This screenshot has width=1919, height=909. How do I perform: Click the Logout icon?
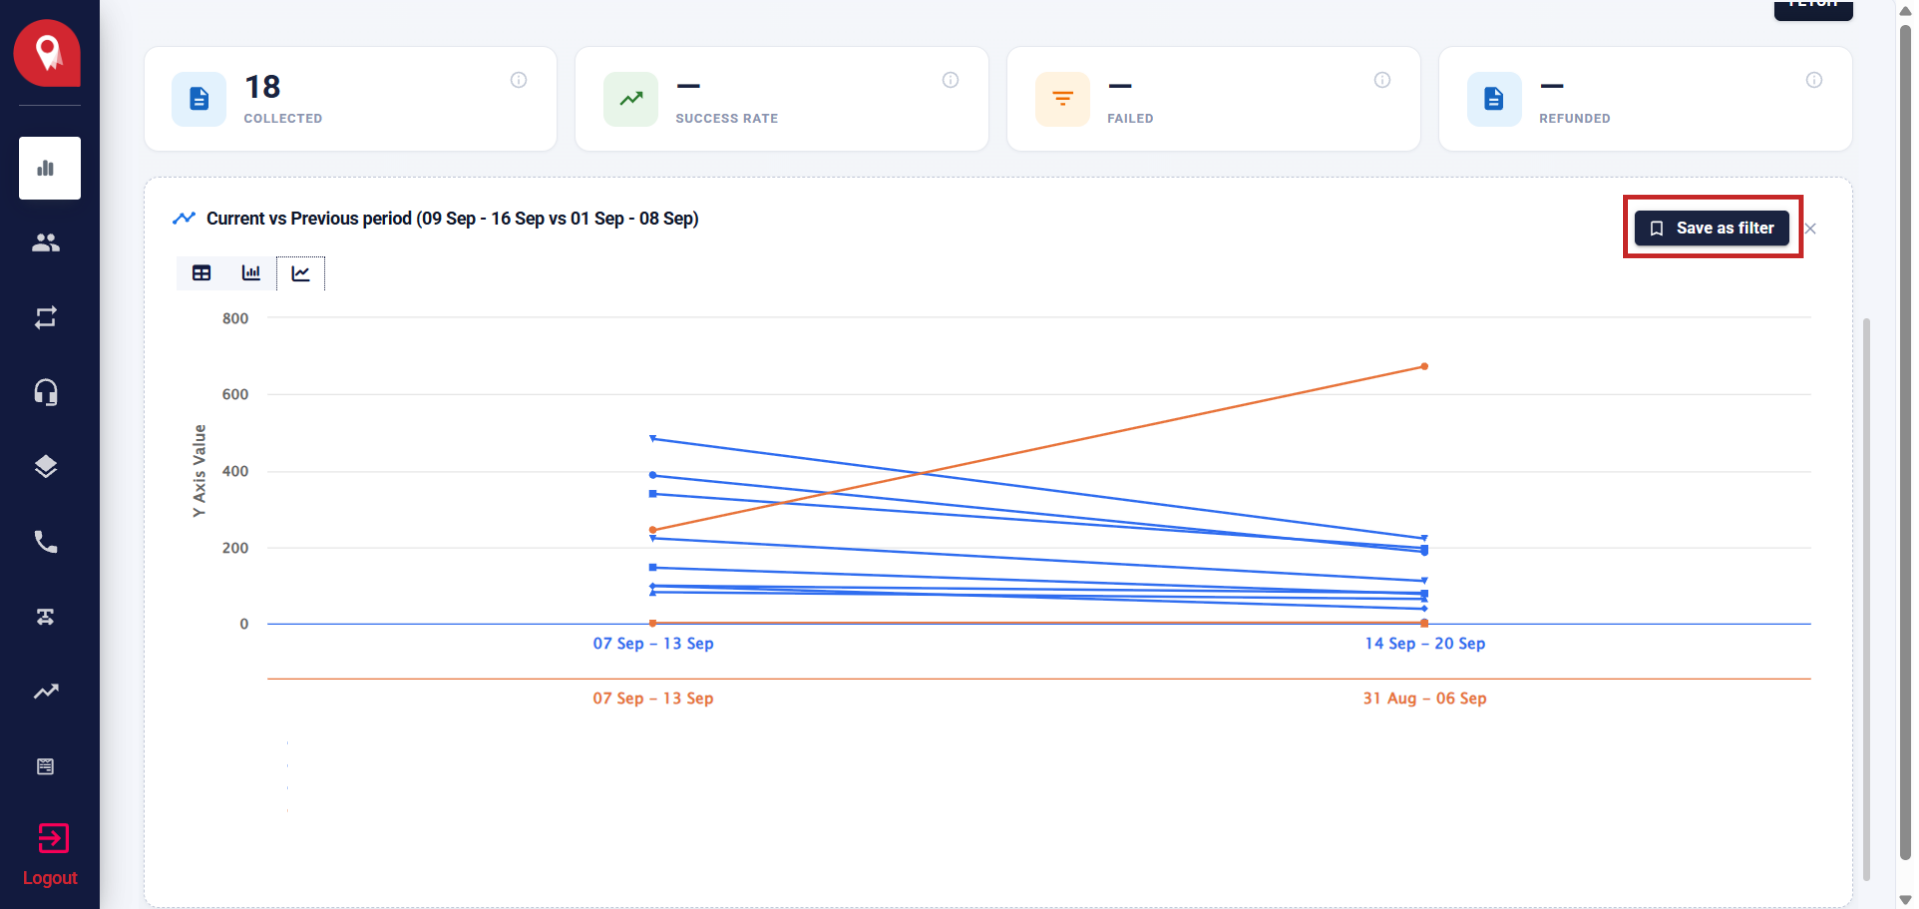53,838
